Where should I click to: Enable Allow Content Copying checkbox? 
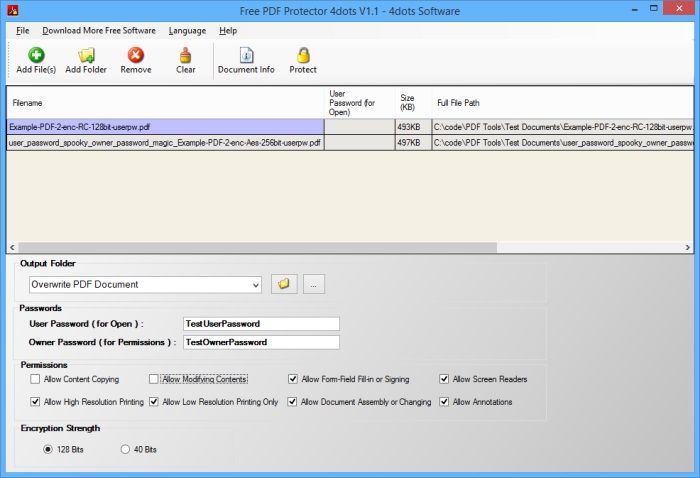[35, 379]
